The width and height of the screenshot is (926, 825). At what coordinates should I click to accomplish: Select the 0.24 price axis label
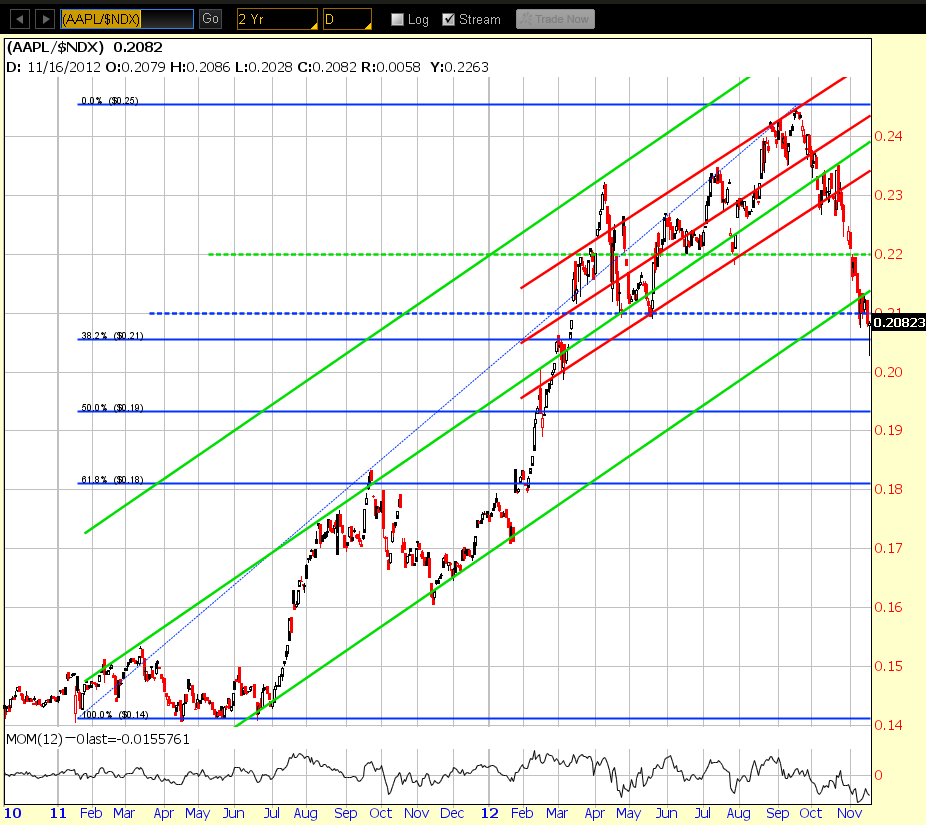point(888,136)
